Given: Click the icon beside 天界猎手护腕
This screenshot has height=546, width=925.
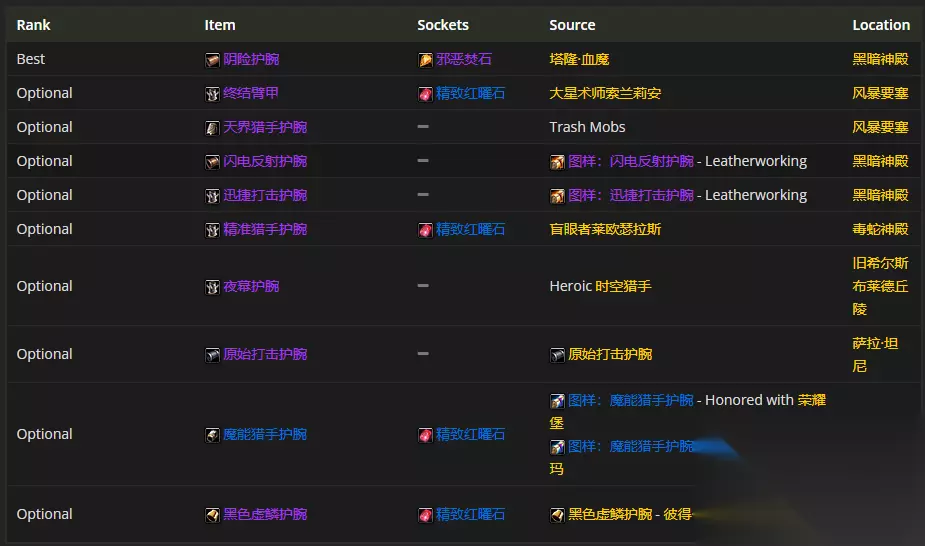Looking at the screenshot, I should point(212,128).
